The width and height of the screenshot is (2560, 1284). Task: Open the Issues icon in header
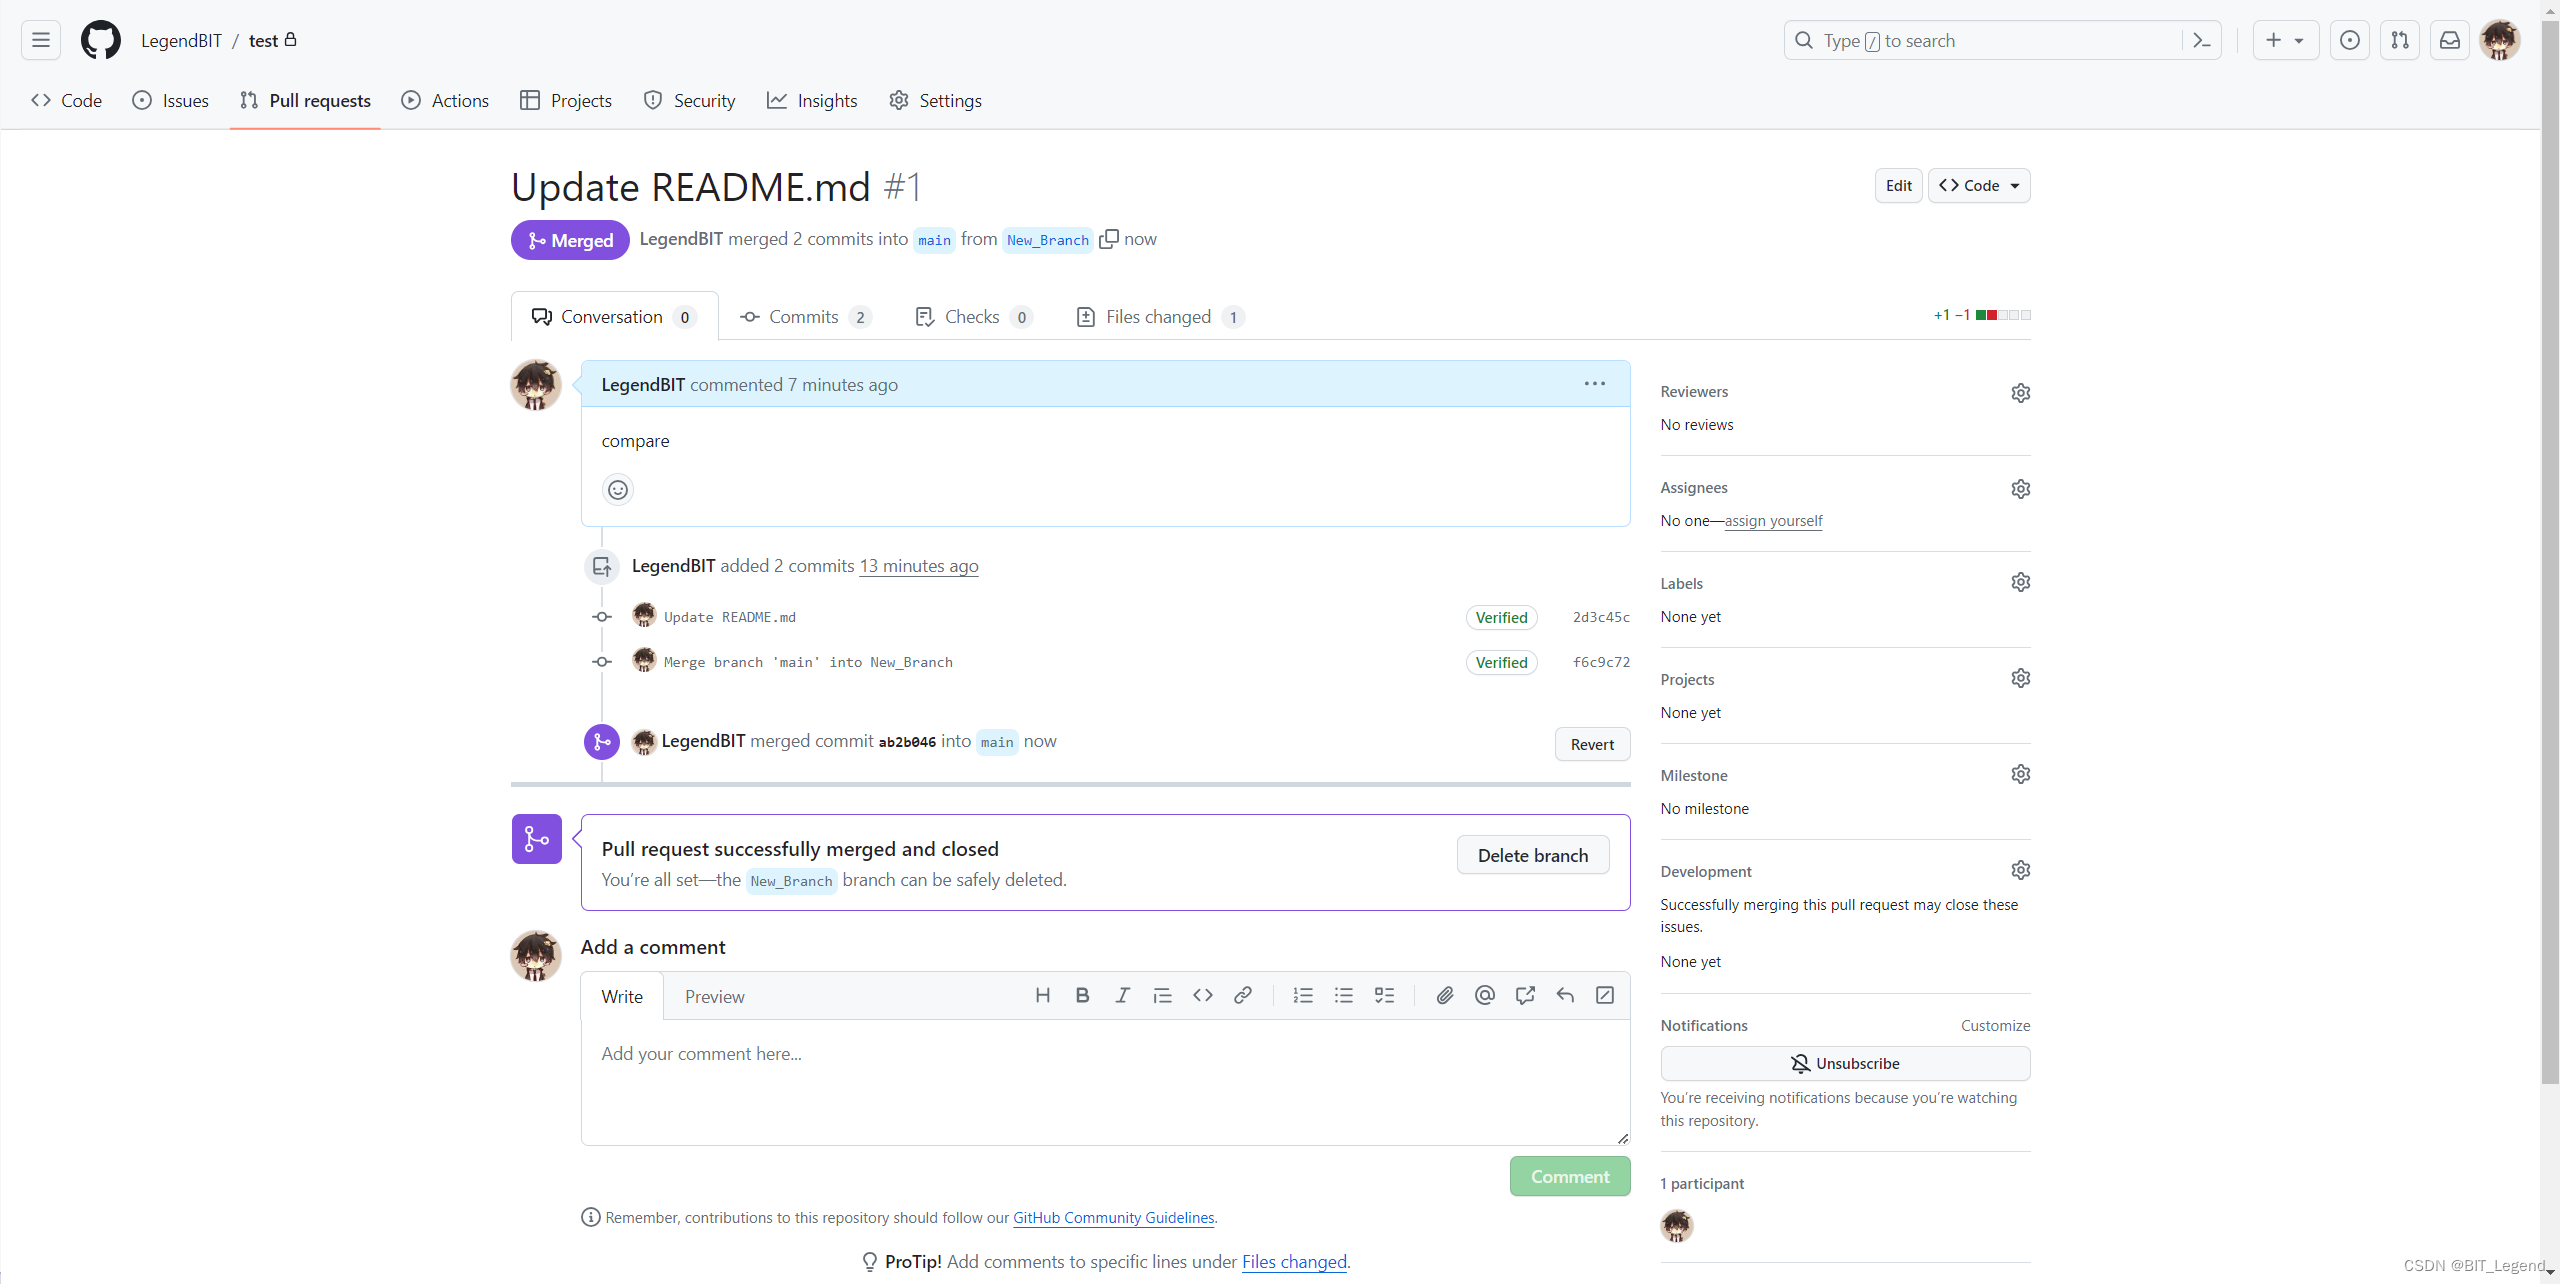click(2350, 40)
